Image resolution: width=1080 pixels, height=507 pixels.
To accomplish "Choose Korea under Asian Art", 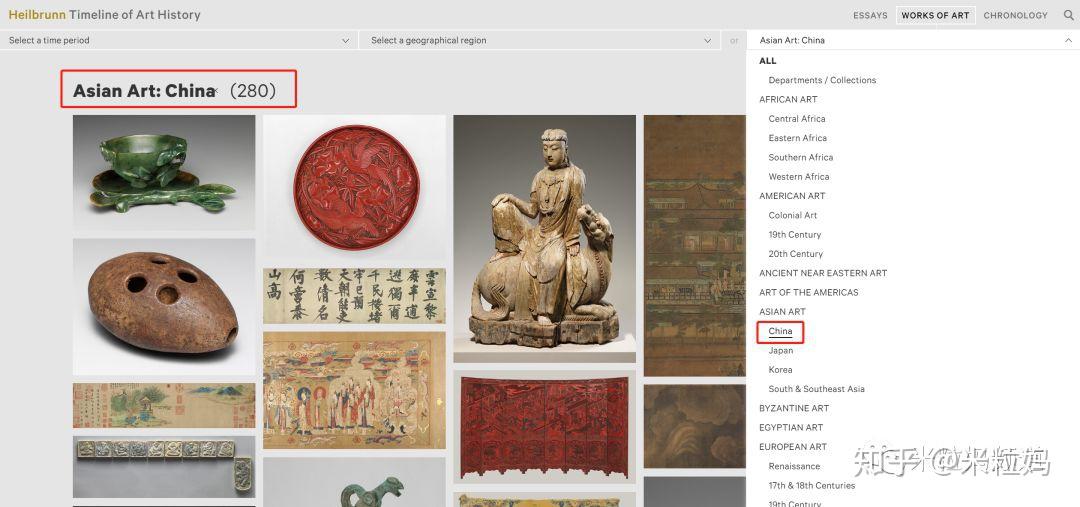I will (780, 369).
